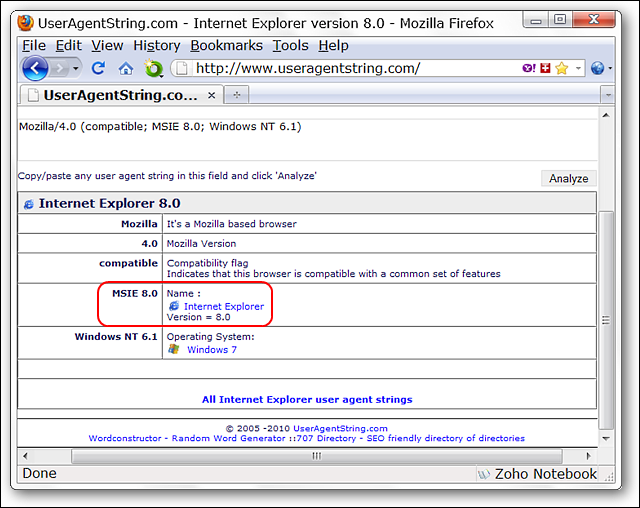Open All Internet Explorer user agent strings
The image size is (640, 508).
click(307, 399)
